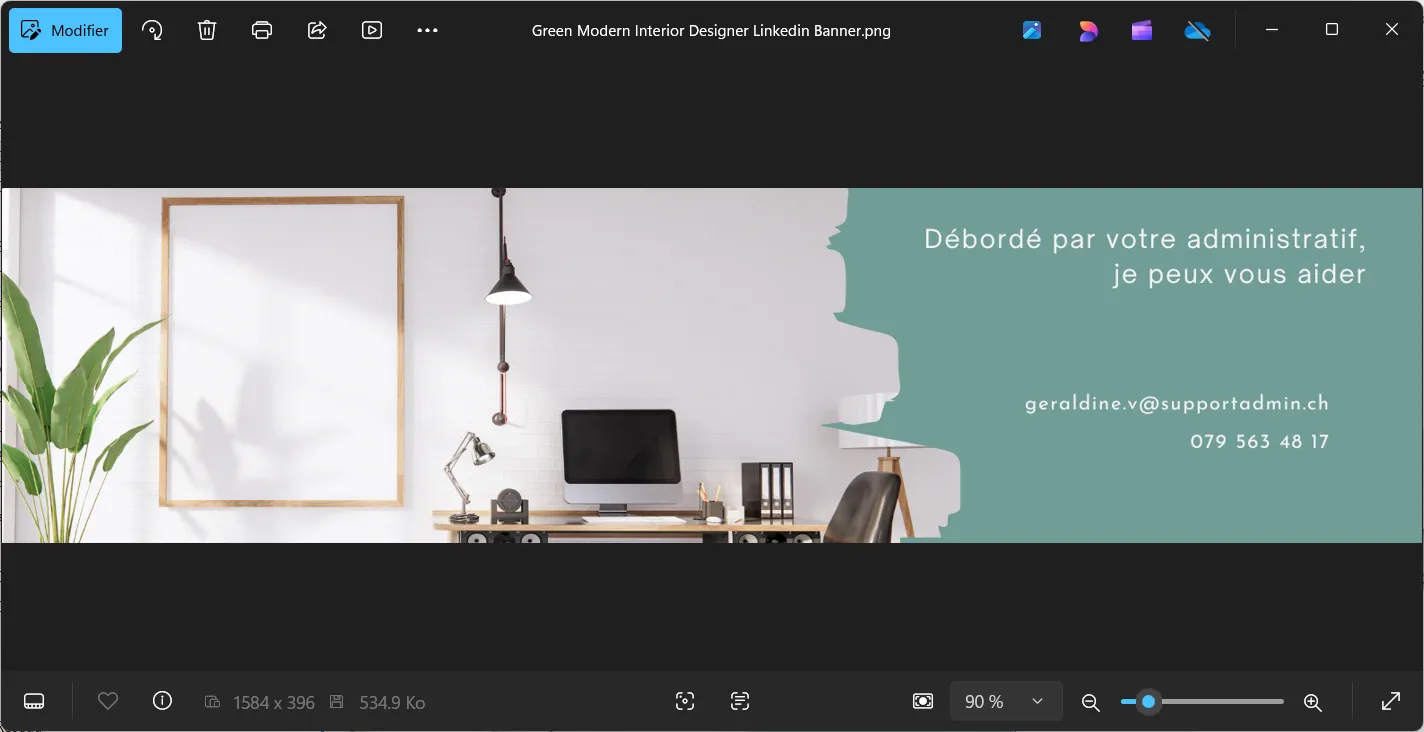
Task: Share the banner image
Action: (317, 30)
